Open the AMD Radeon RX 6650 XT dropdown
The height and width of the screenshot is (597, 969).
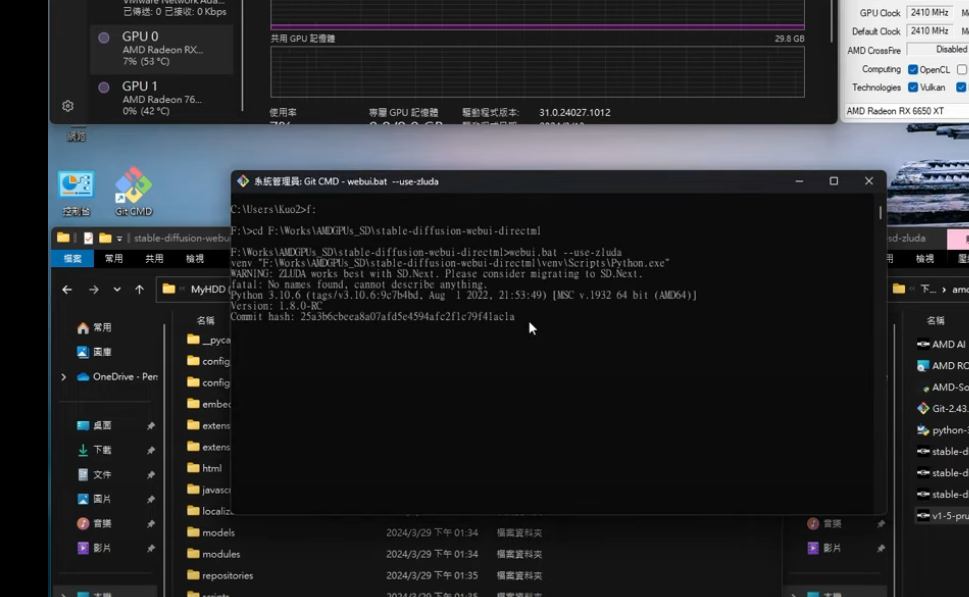click(907, 111)
